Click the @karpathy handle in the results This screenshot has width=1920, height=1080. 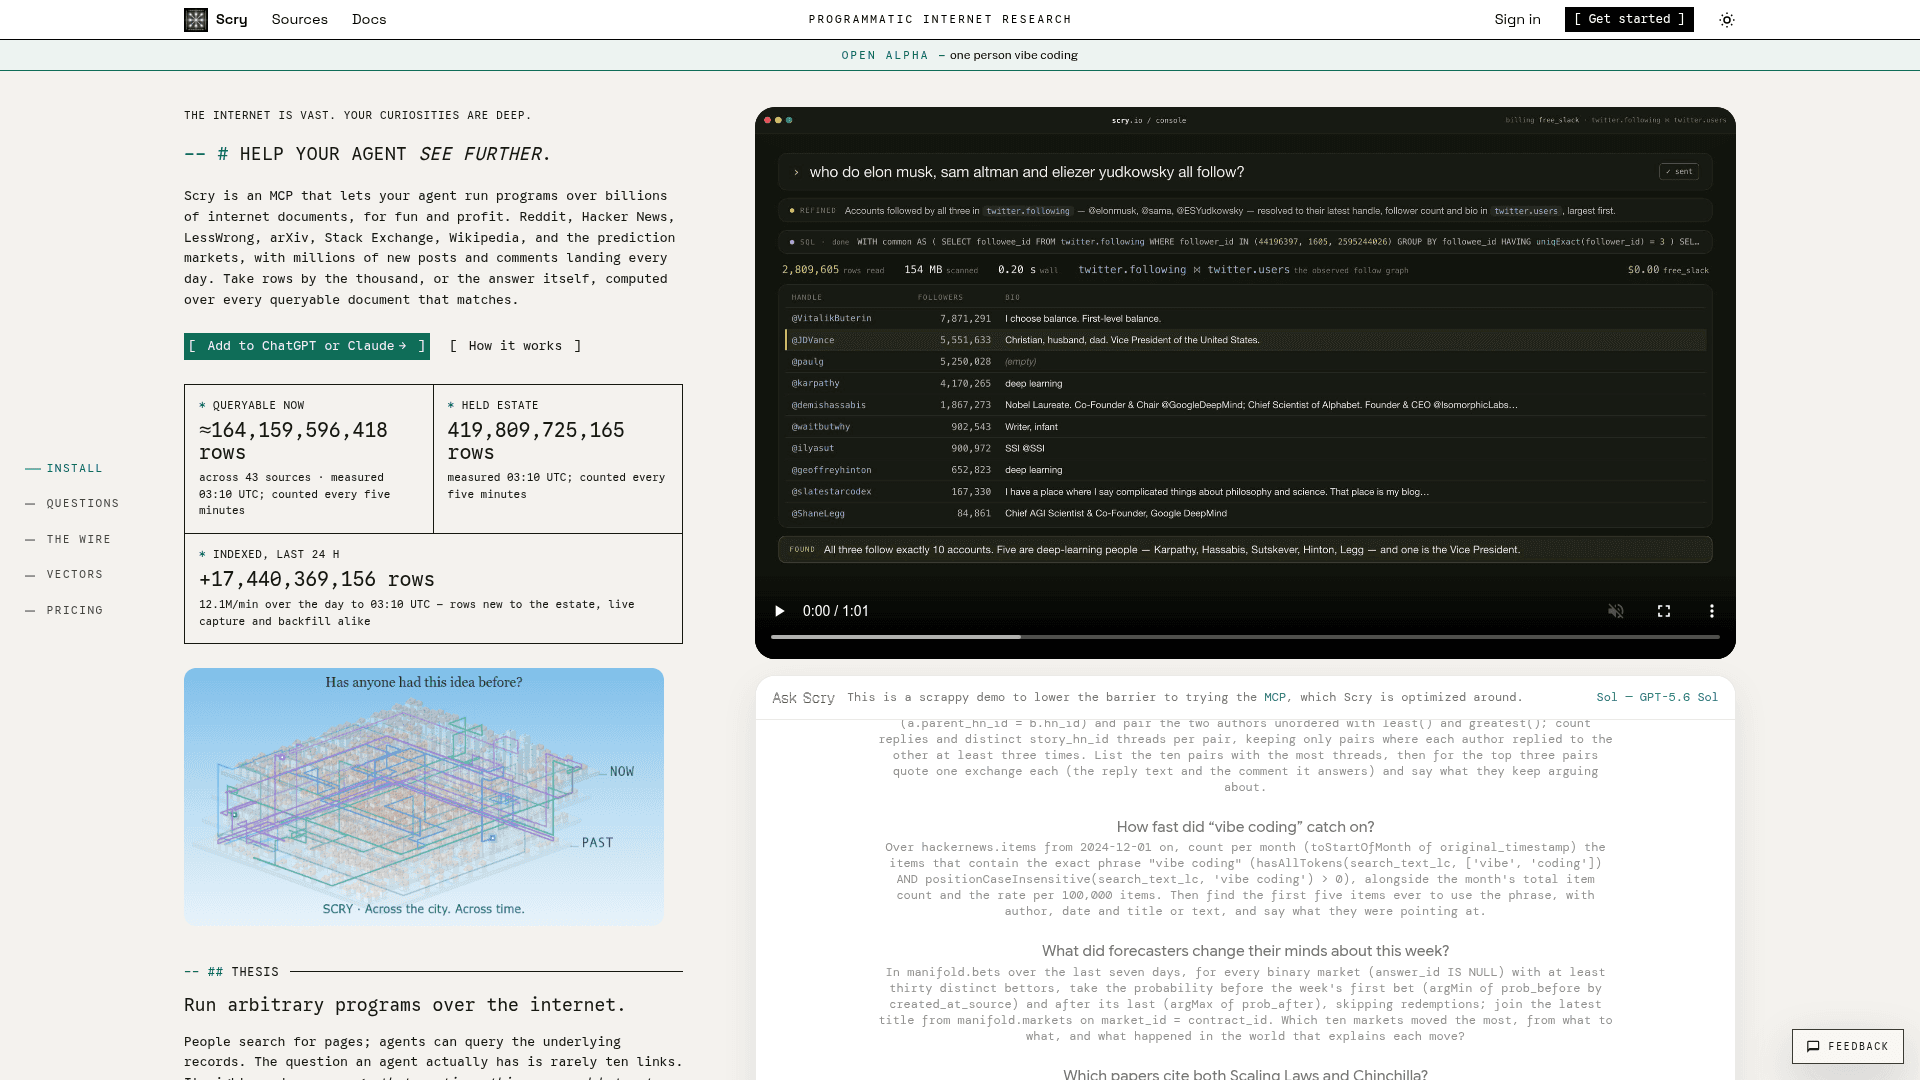(x=816, y=384)
